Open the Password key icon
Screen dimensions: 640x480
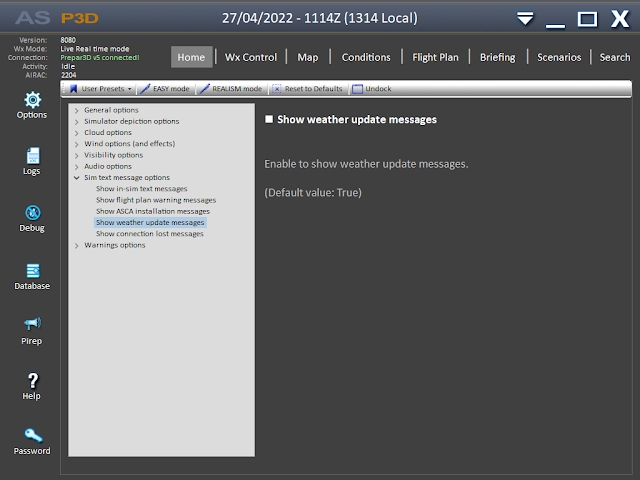(x=31, y=437)
